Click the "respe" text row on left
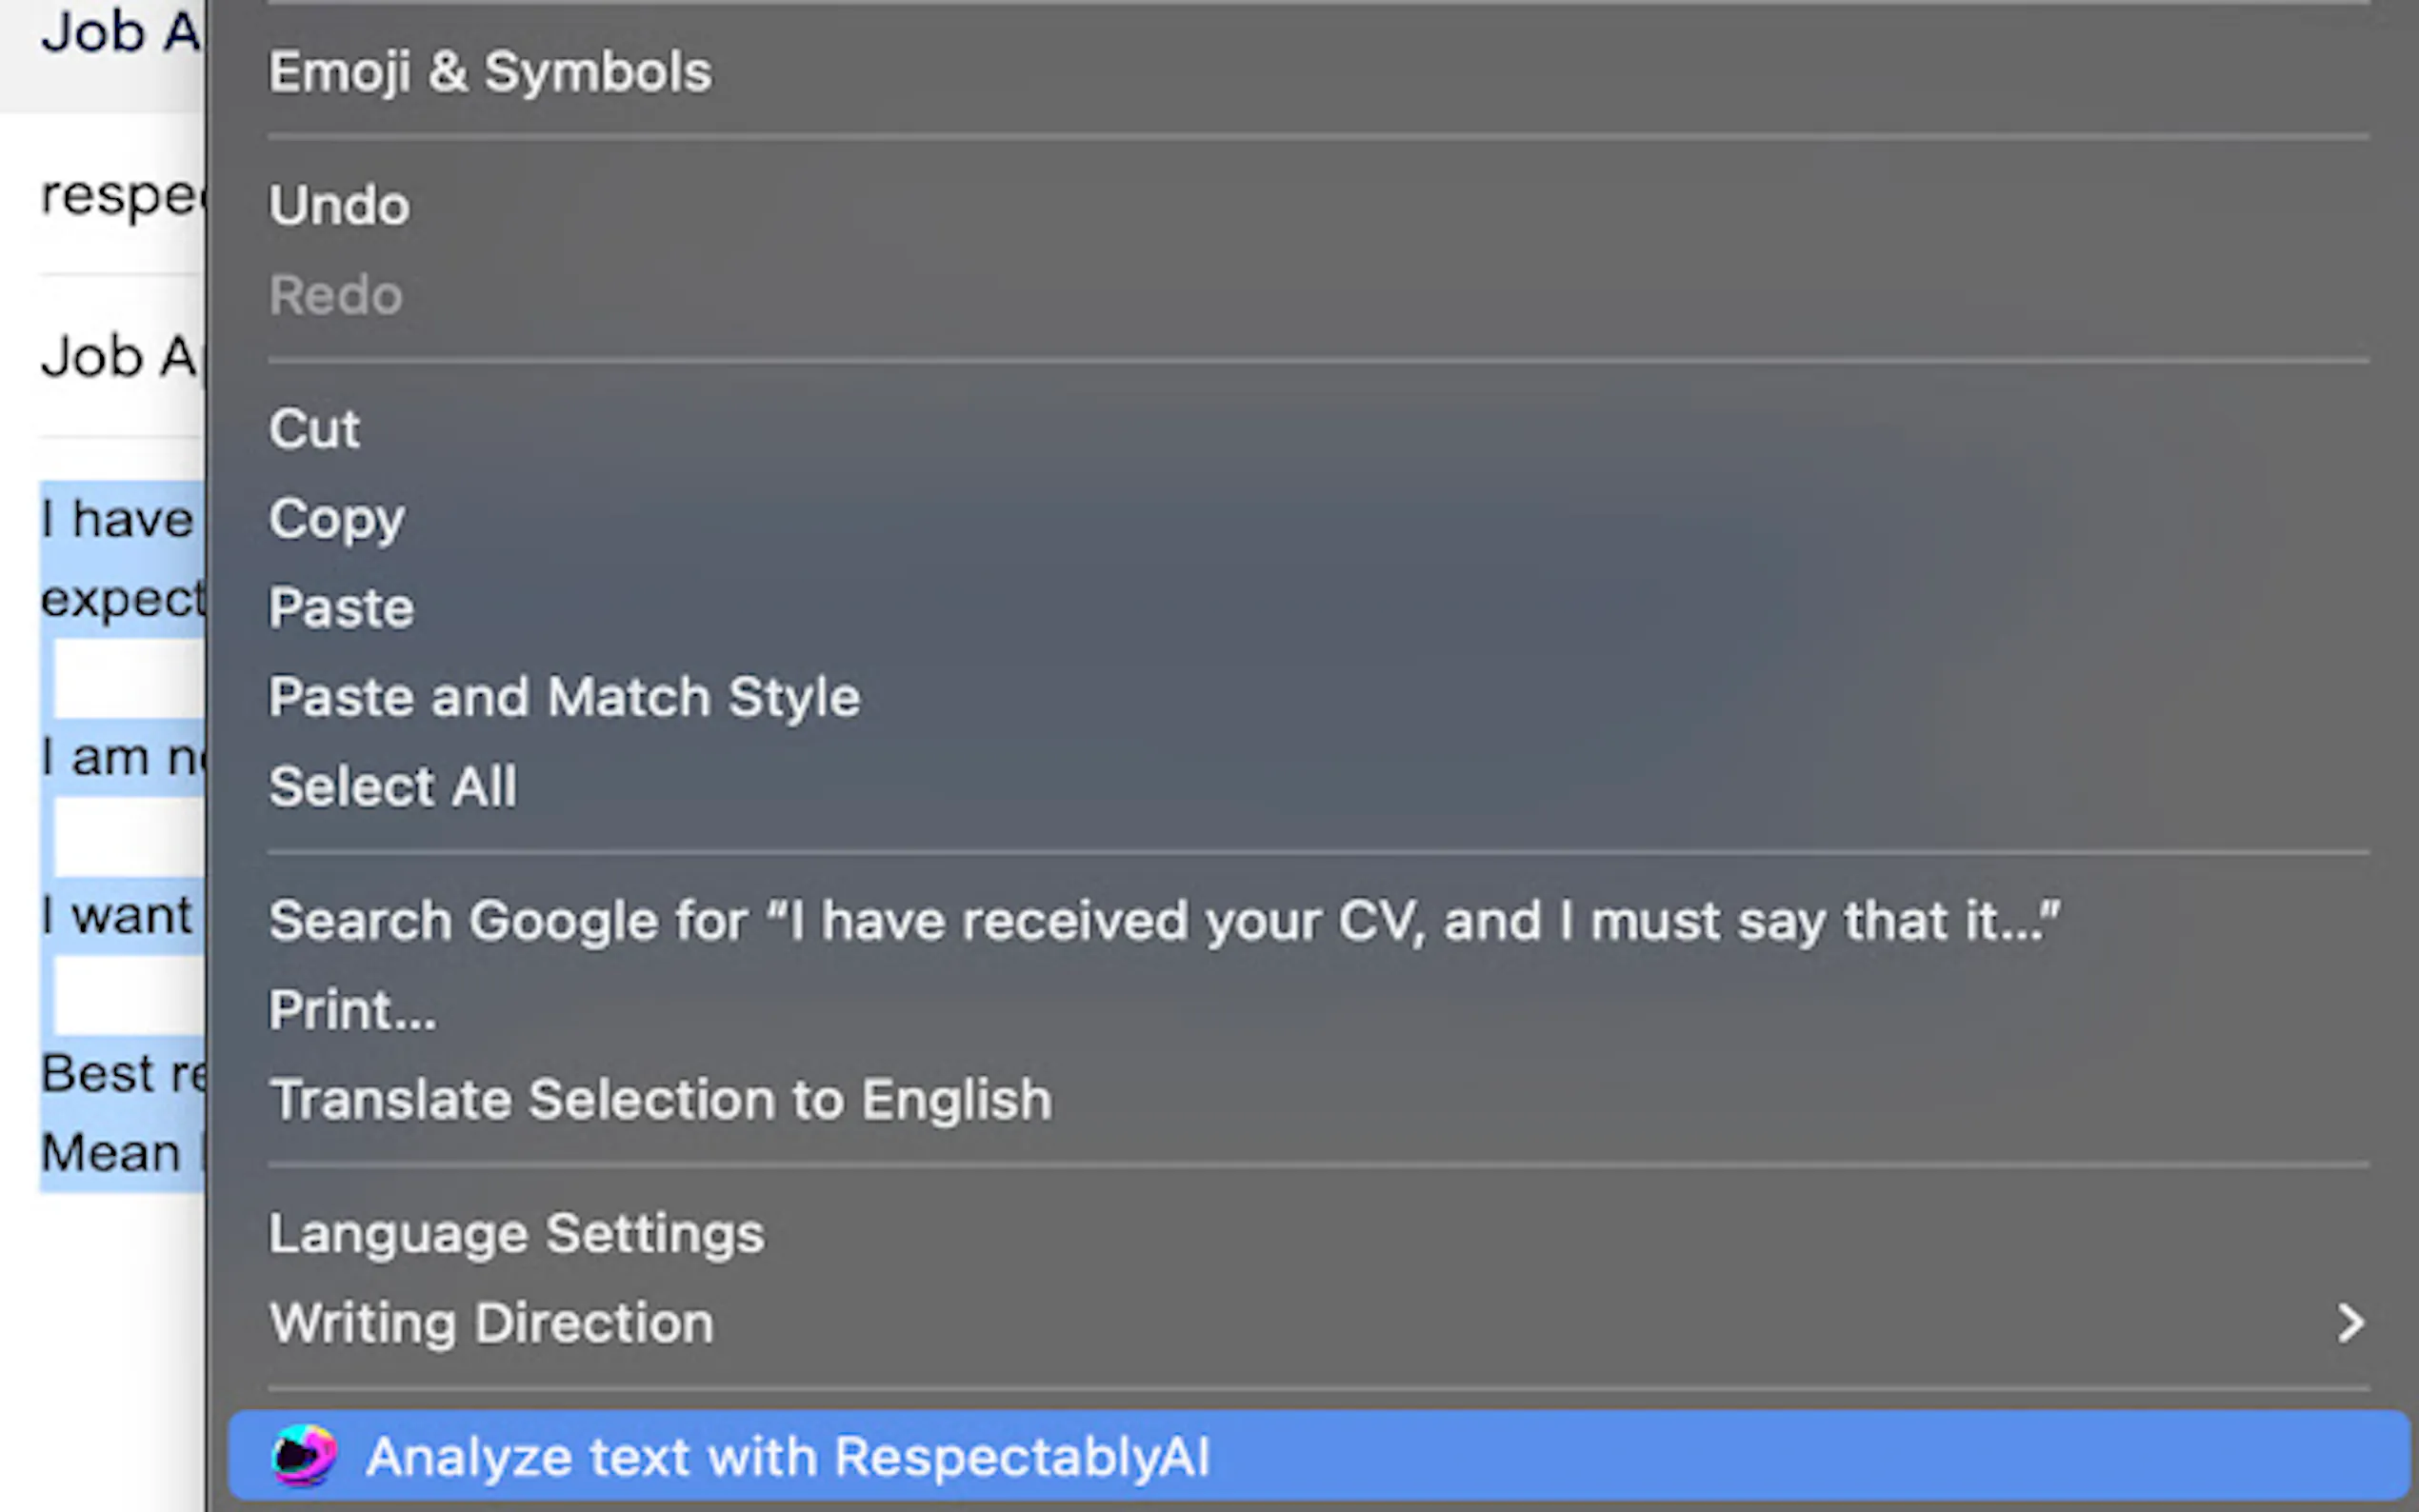Viewport: 2419px width, 1512px height. [120, 195]
